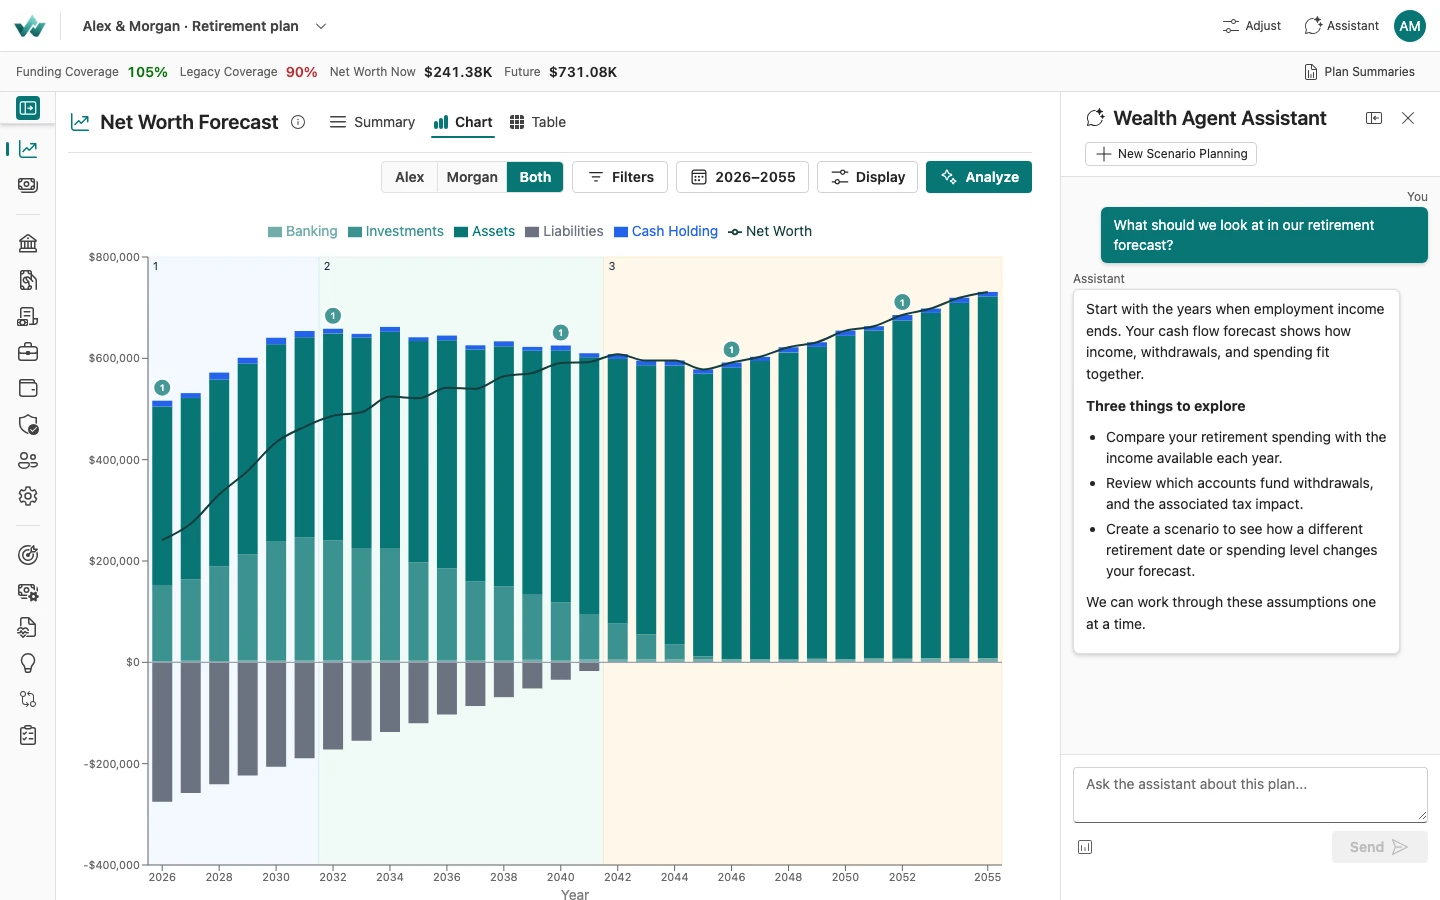
Task: Click the event marker above 2026 bar
Action: pyautogui.click(x=162, y=388)
